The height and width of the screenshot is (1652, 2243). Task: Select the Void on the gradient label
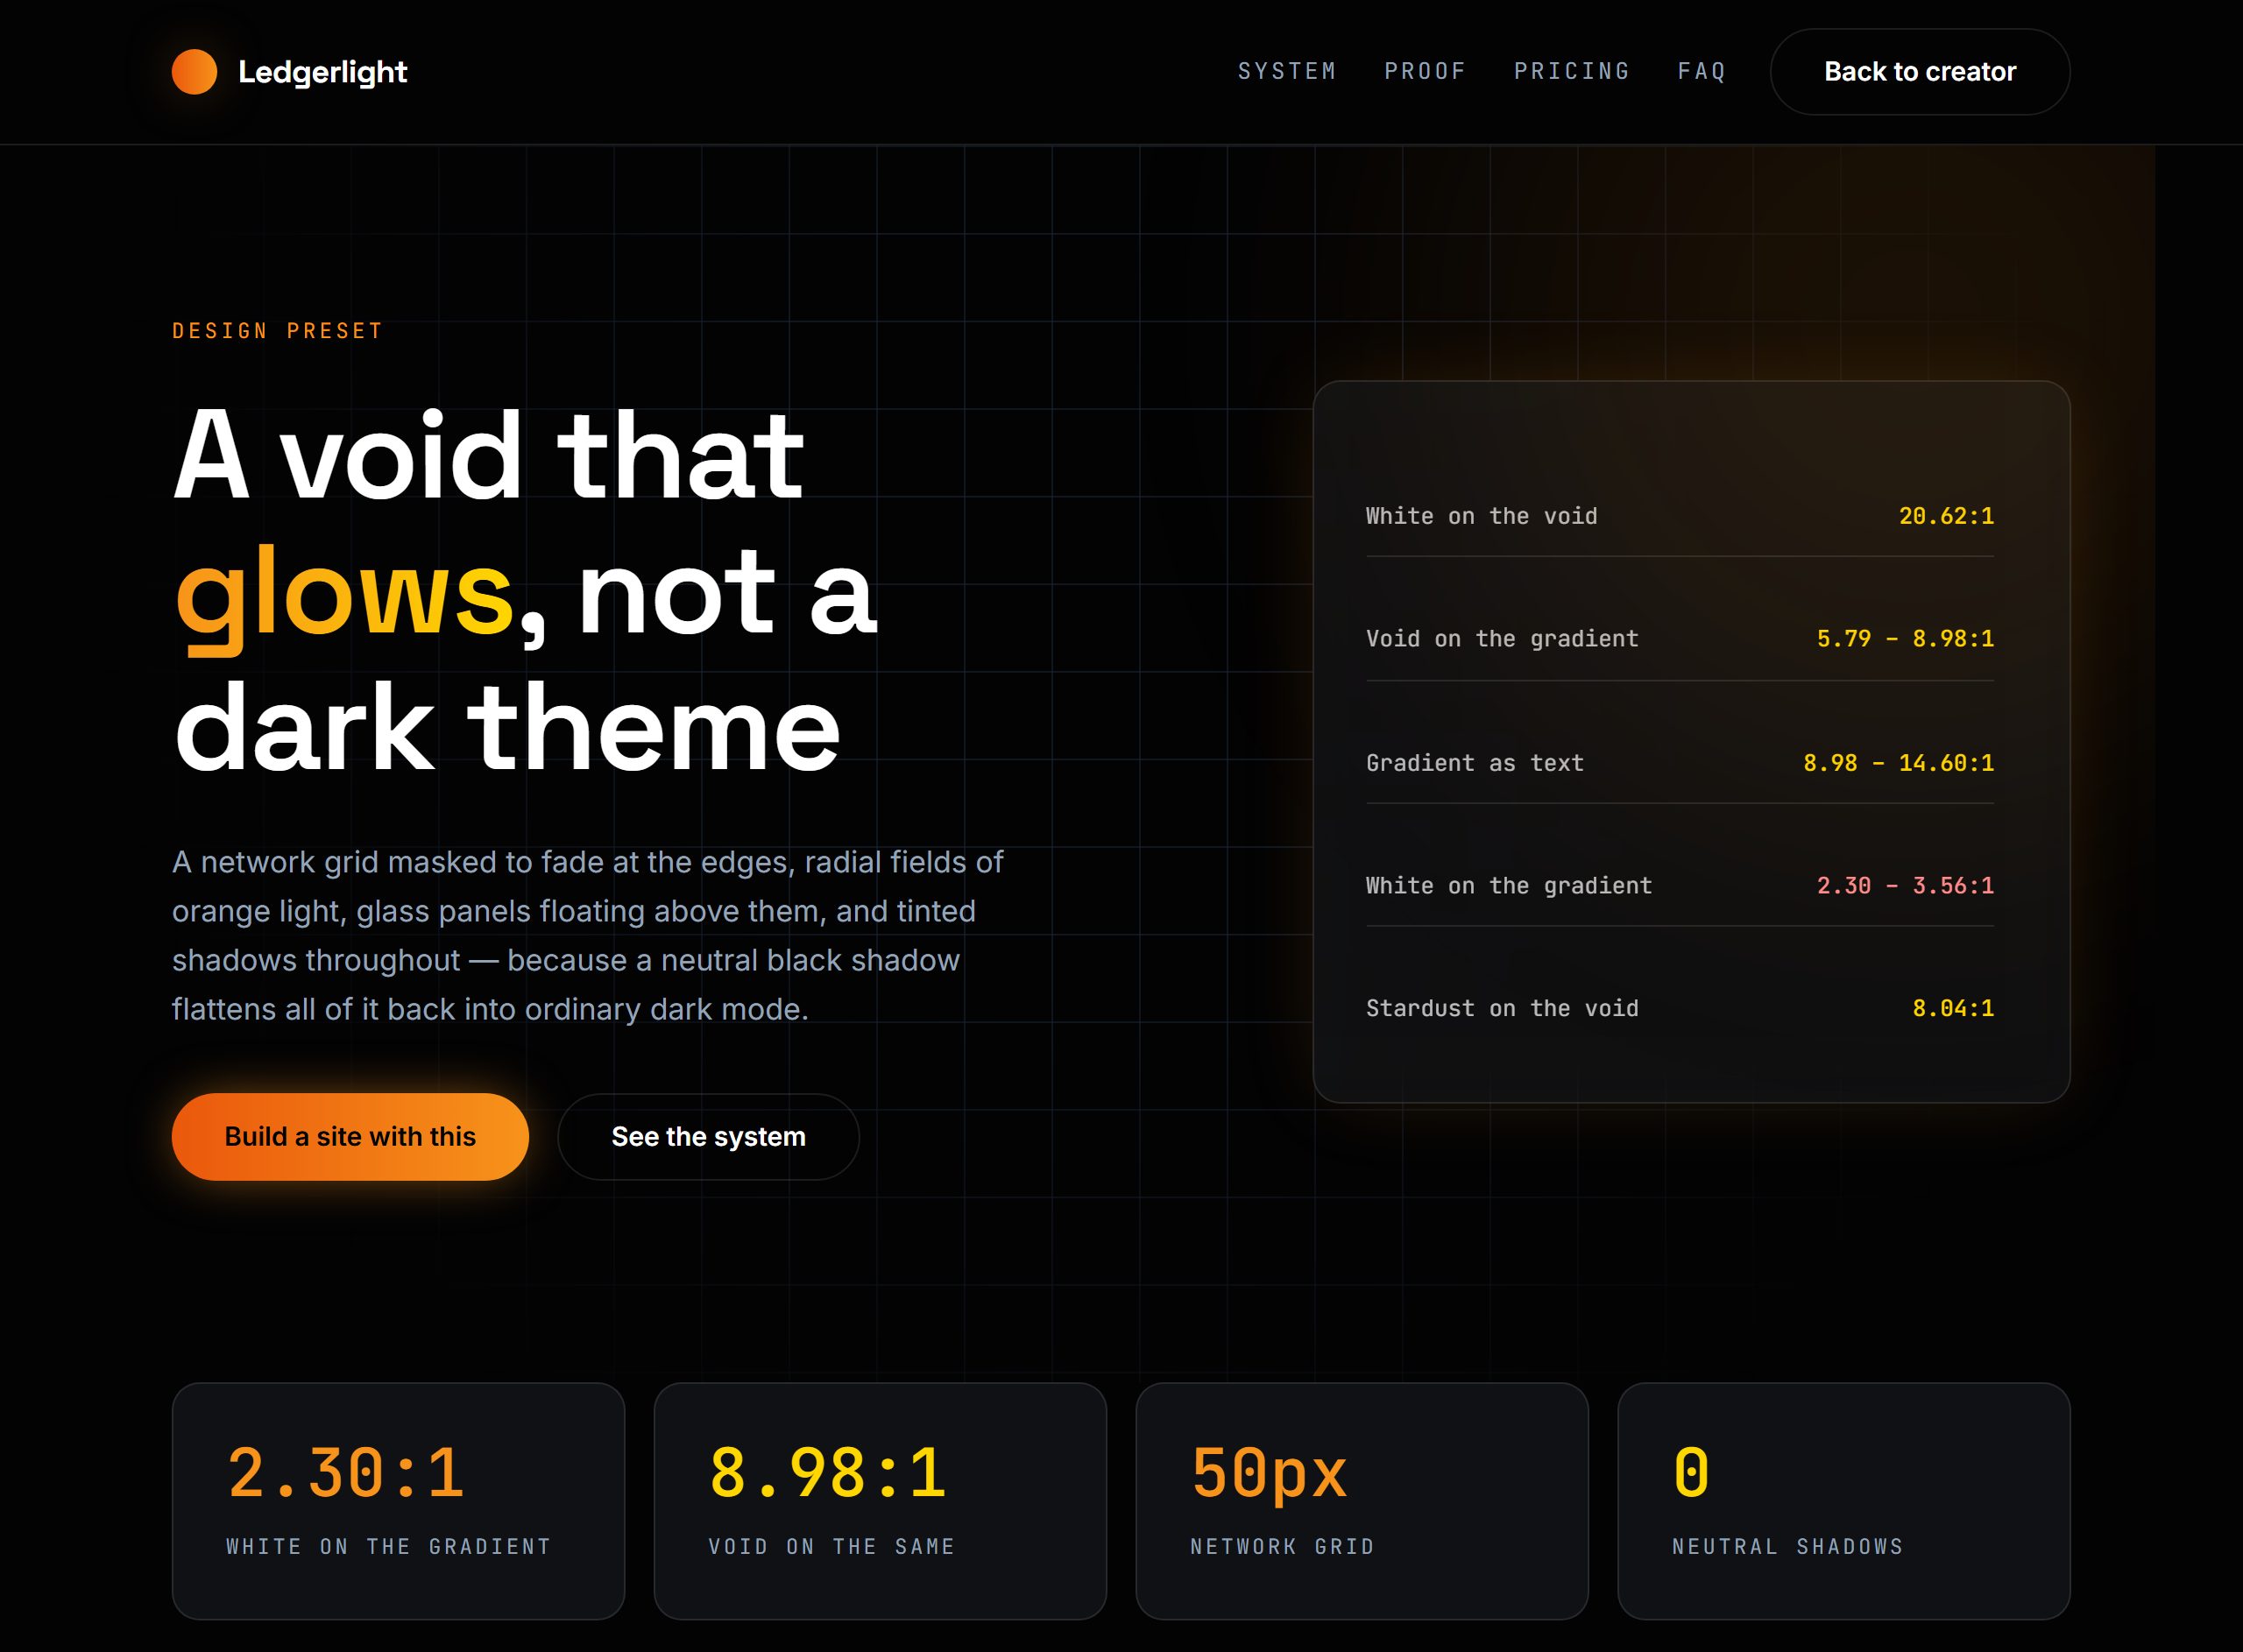1502,639
